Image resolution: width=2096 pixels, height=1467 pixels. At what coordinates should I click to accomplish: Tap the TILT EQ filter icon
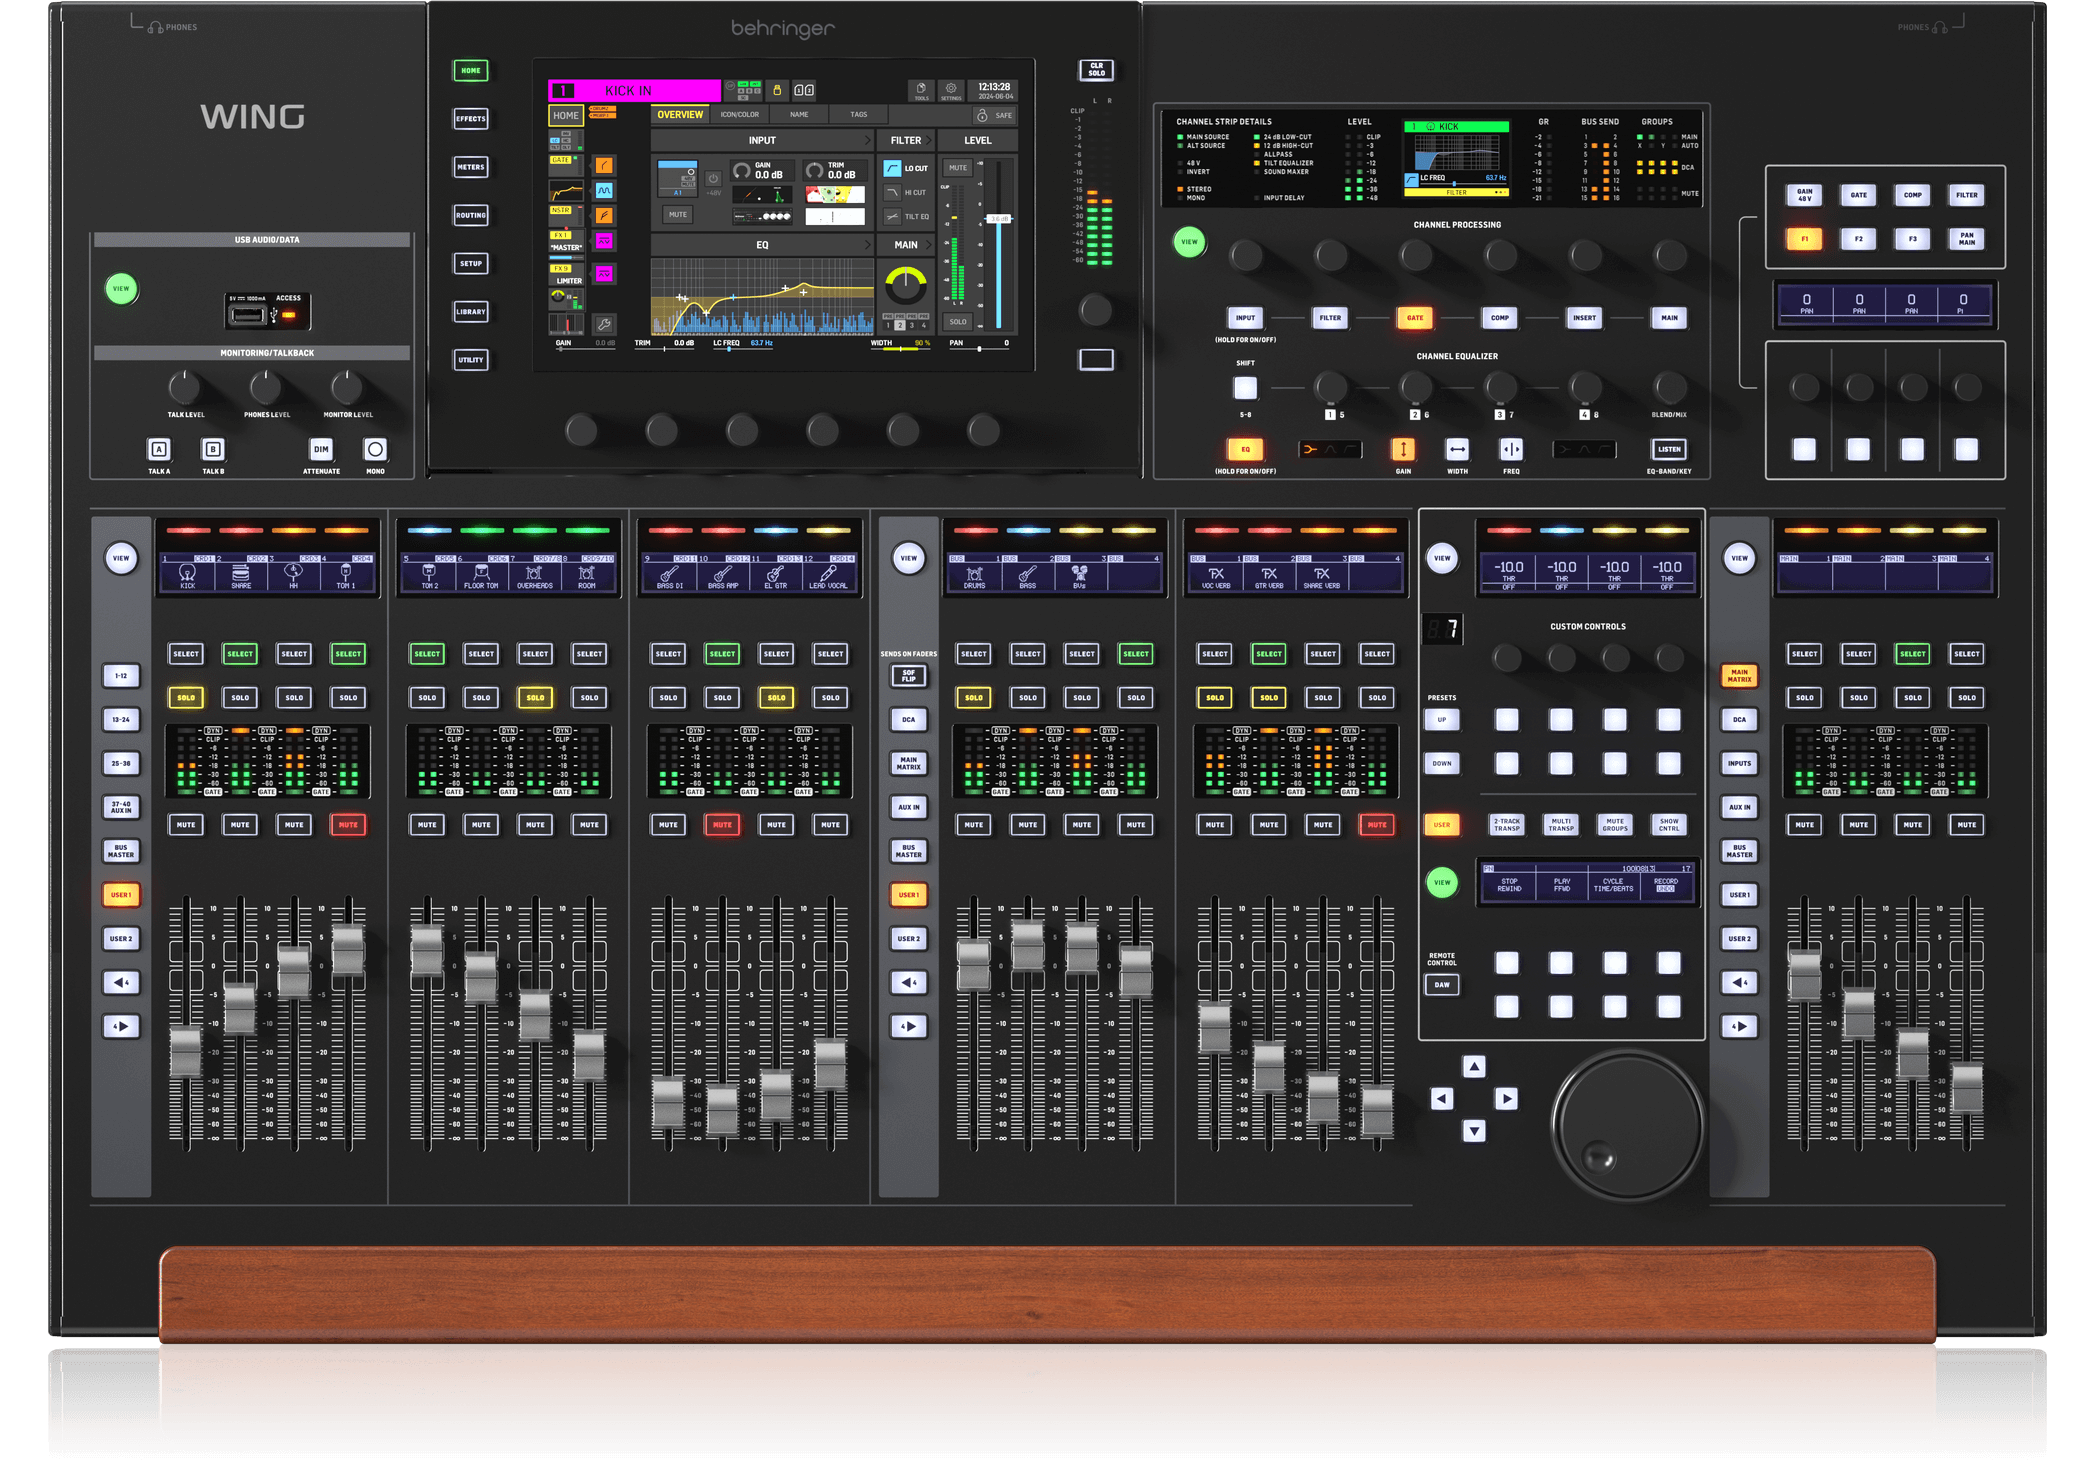click(892, 216)
